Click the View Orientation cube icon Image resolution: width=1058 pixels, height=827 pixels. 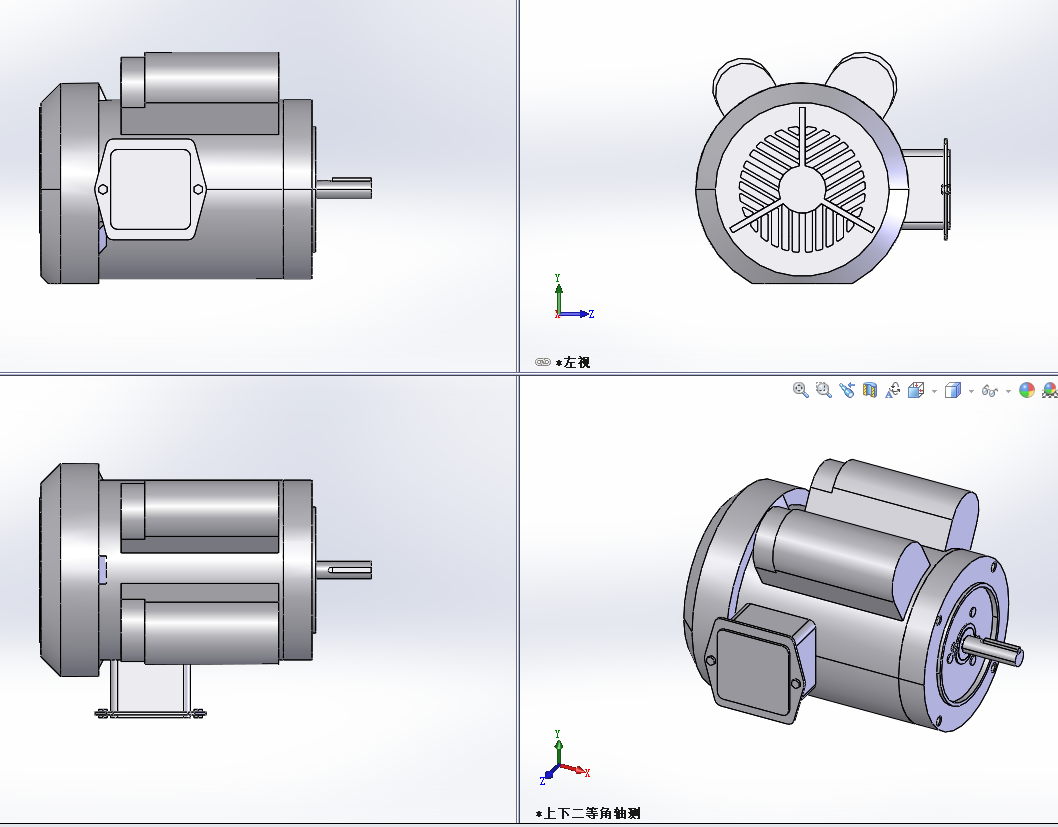916,390
